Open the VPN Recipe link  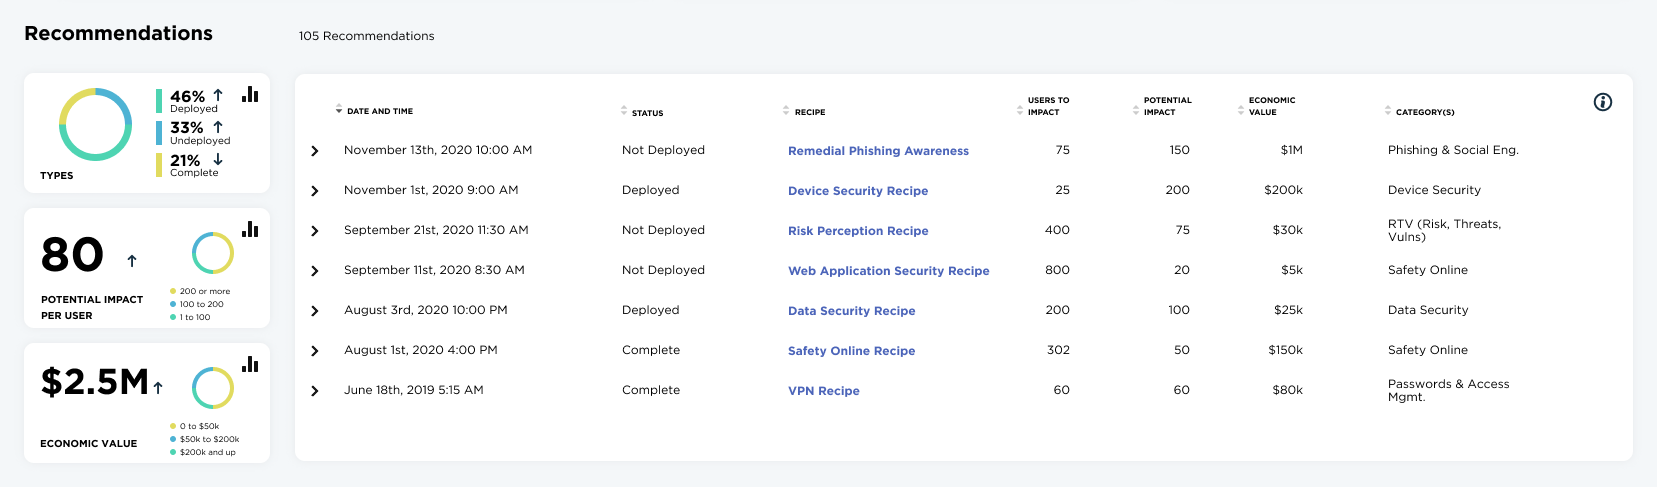coord(824,391)
